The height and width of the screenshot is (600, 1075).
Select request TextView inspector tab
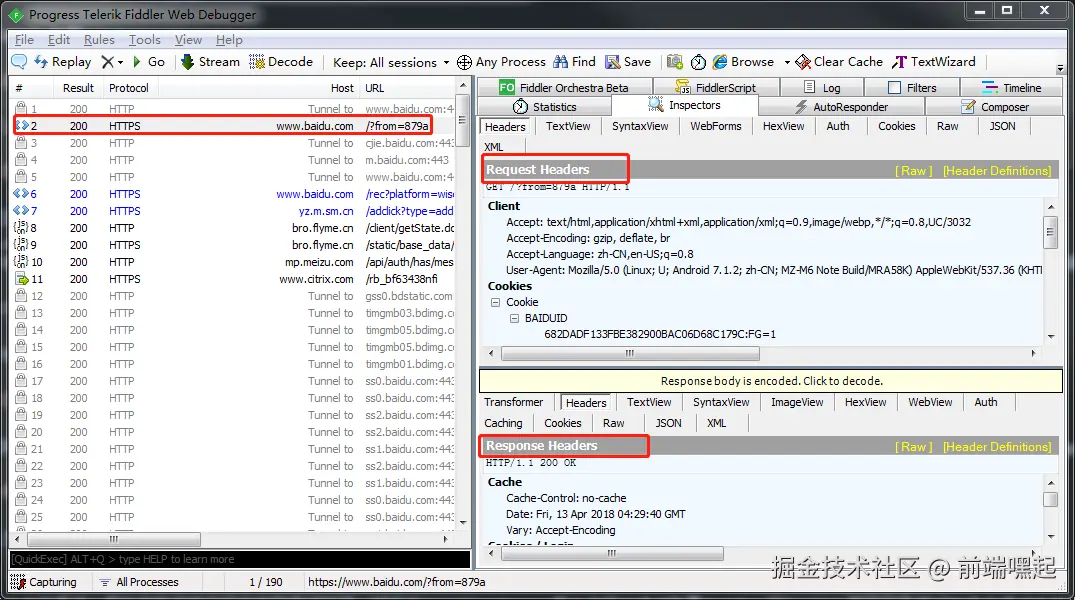568,126
